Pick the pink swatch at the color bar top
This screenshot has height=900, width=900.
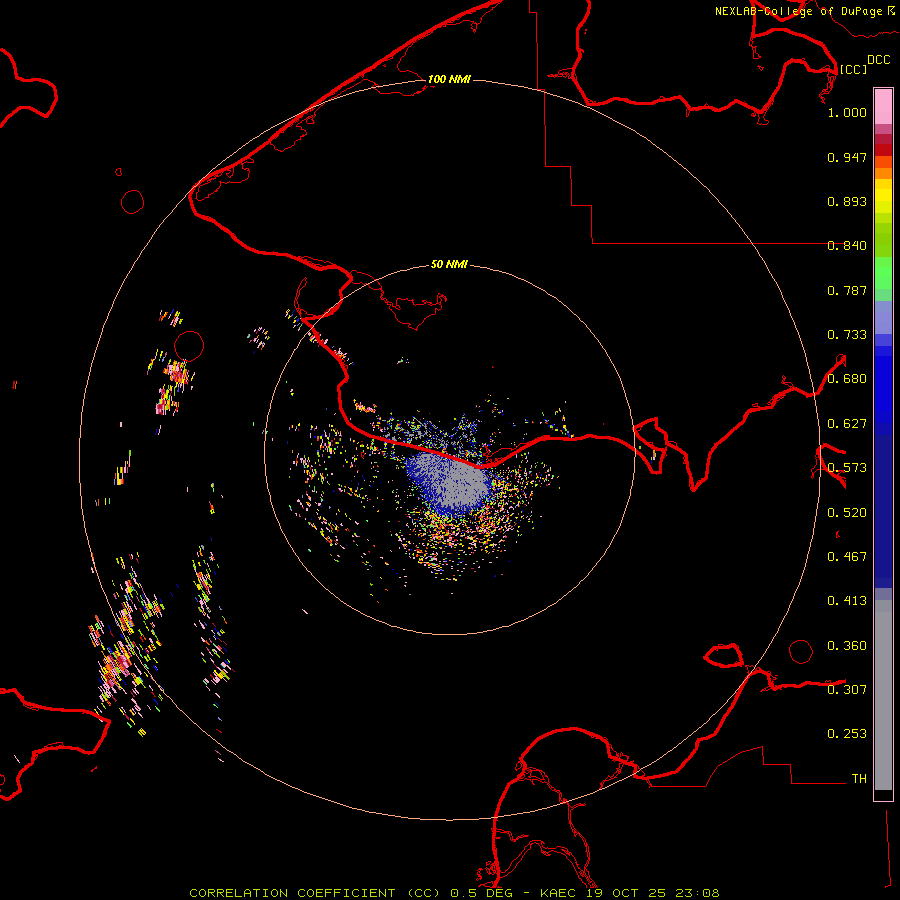click(883, 104)
